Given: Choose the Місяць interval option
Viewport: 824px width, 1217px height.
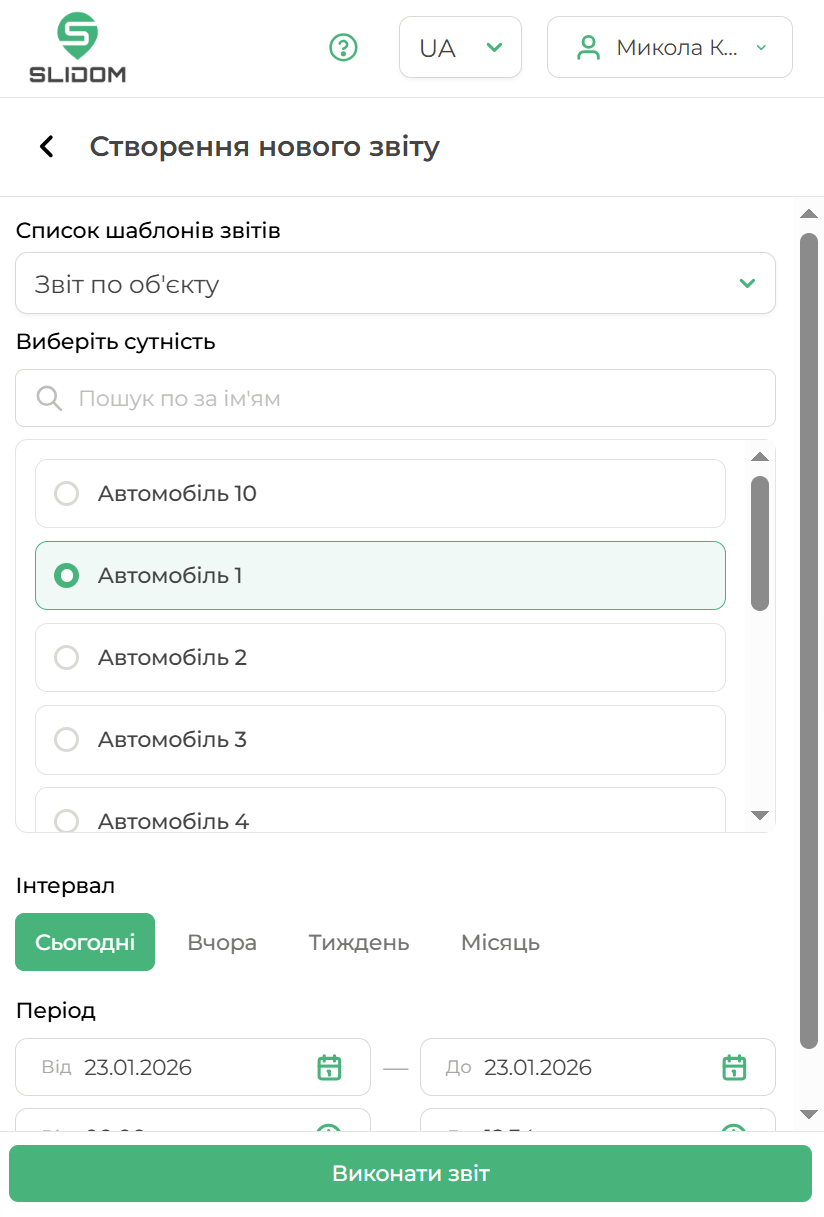Looking at the screenshot, I should point(500,942).
